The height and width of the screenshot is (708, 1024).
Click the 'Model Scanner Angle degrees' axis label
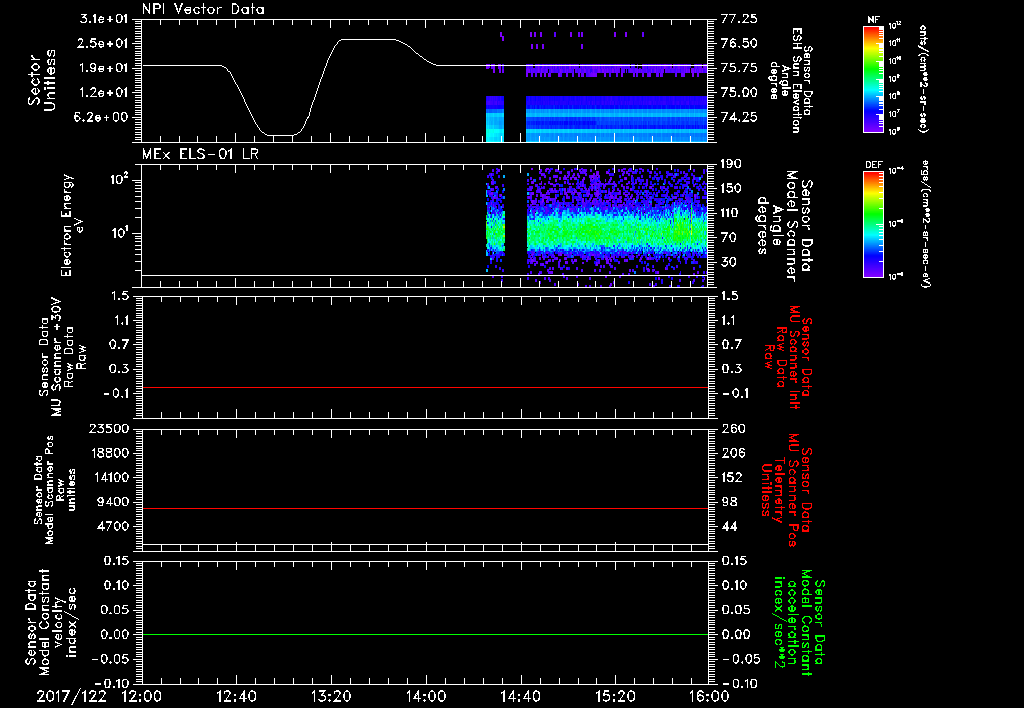(784, 226)
